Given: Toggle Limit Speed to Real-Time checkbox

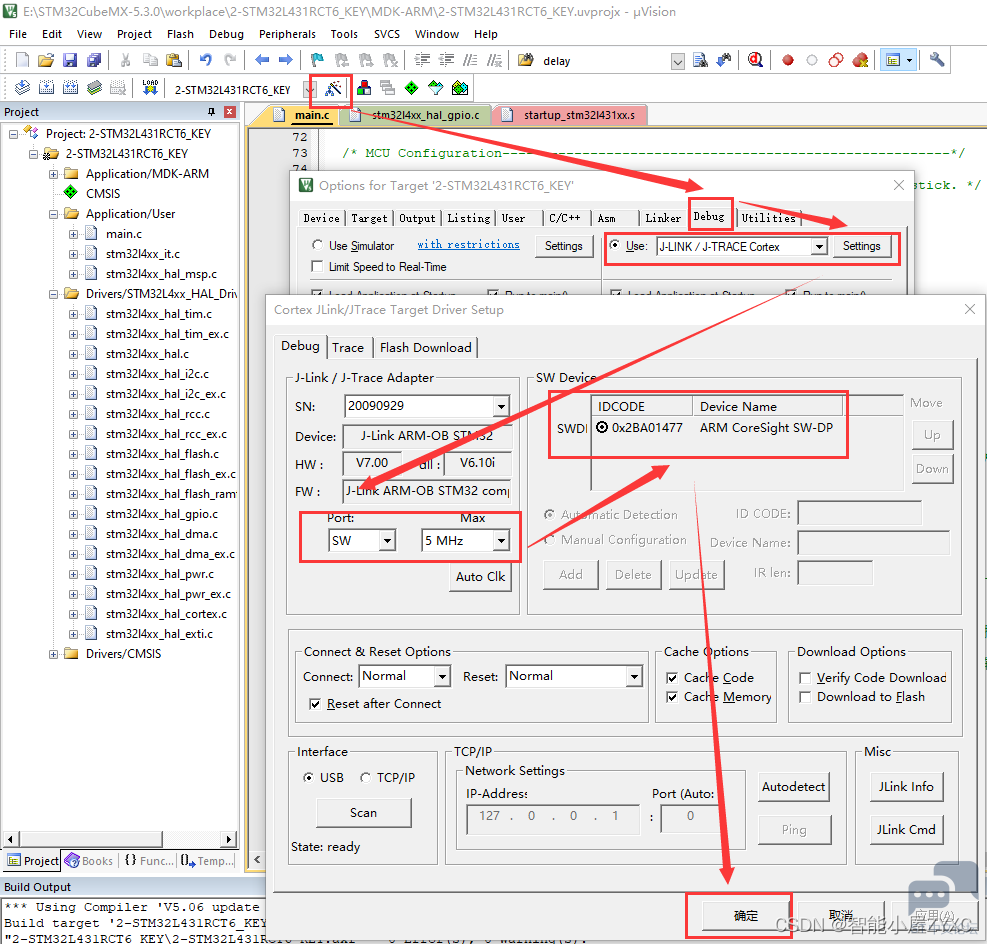Looking at the screenshot, I should click(x=317, y=266).
